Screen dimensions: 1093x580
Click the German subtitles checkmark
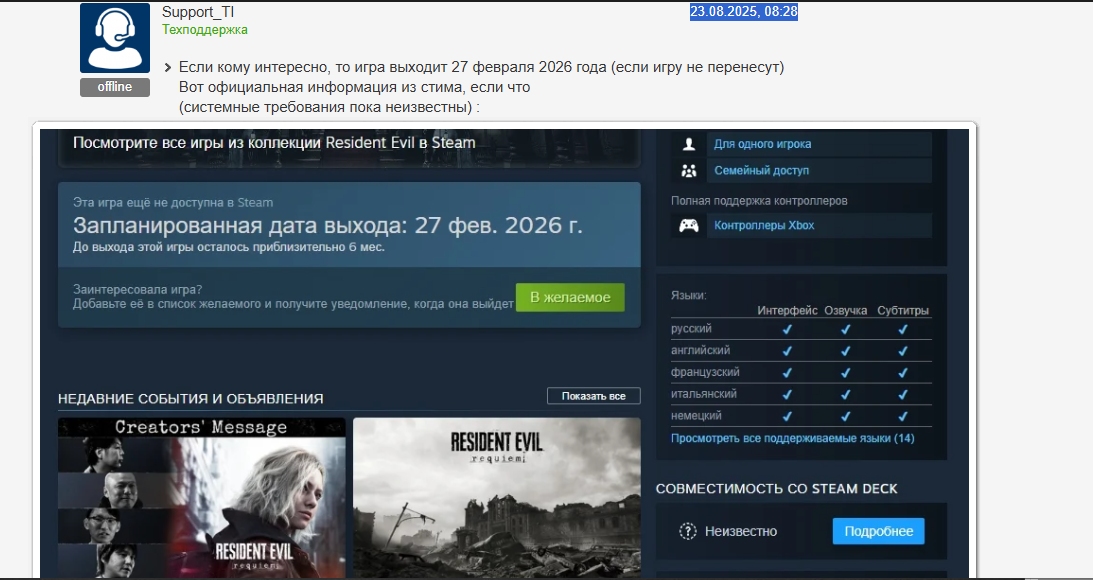902,416
